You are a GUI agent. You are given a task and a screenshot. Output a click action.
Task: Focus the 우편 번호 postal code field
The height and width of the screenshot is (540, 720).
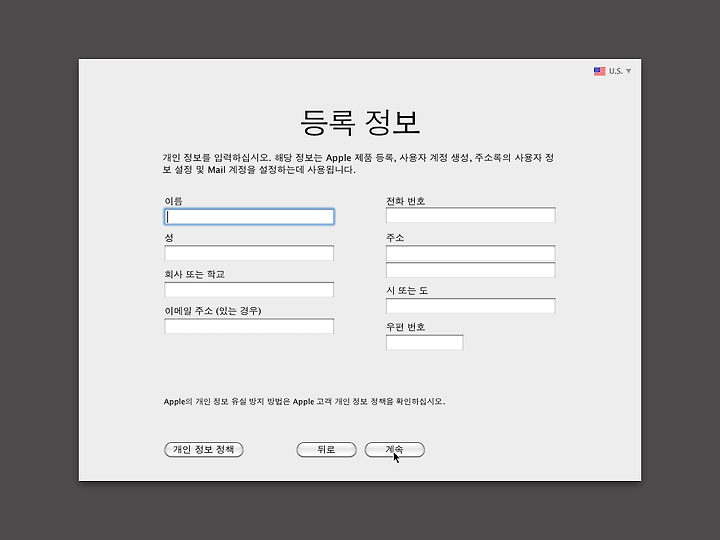tap(424, 342)
